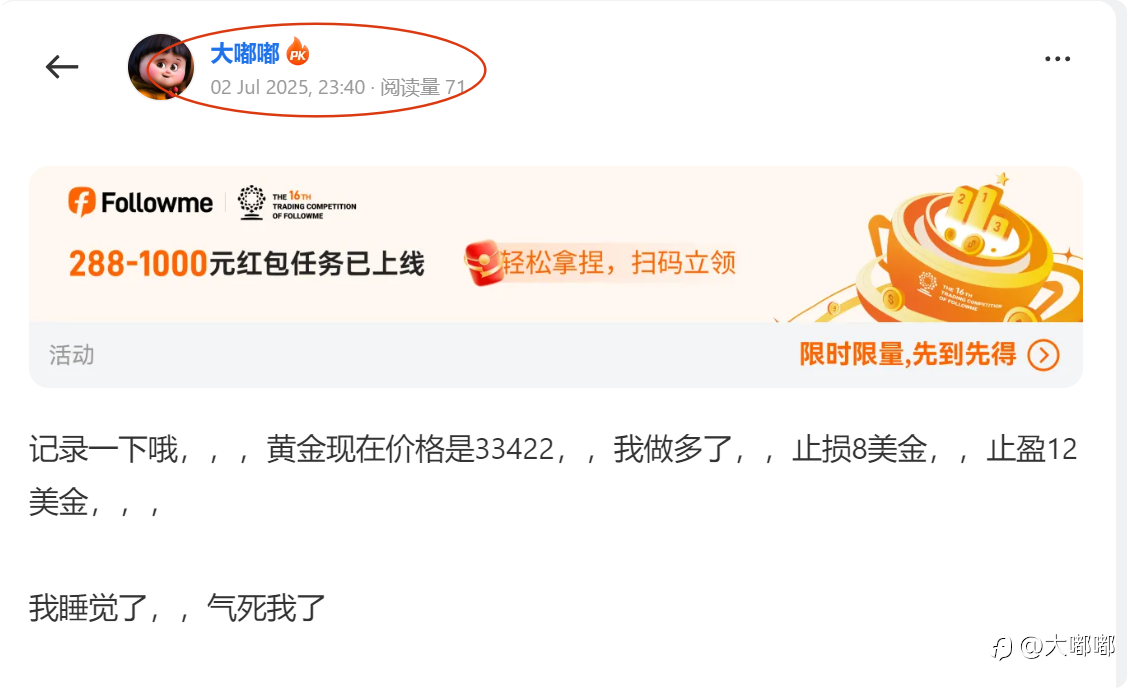Open the 大嘟嘟 profile avatar picture
The image size is (1127, 688).
pyautogui.click(x=160, y=67)
